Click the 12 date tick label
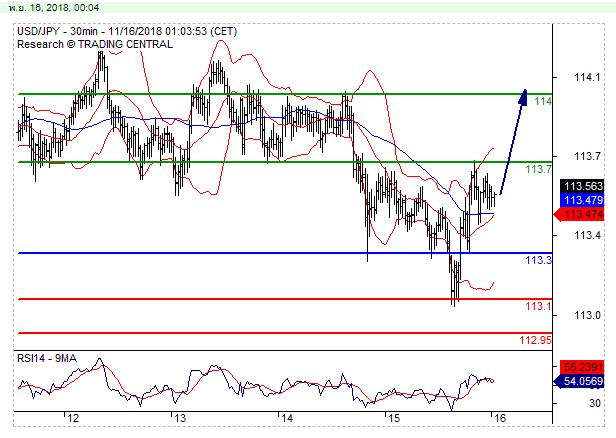The height and width of the screenshot is (438, 616). (73, 418)
